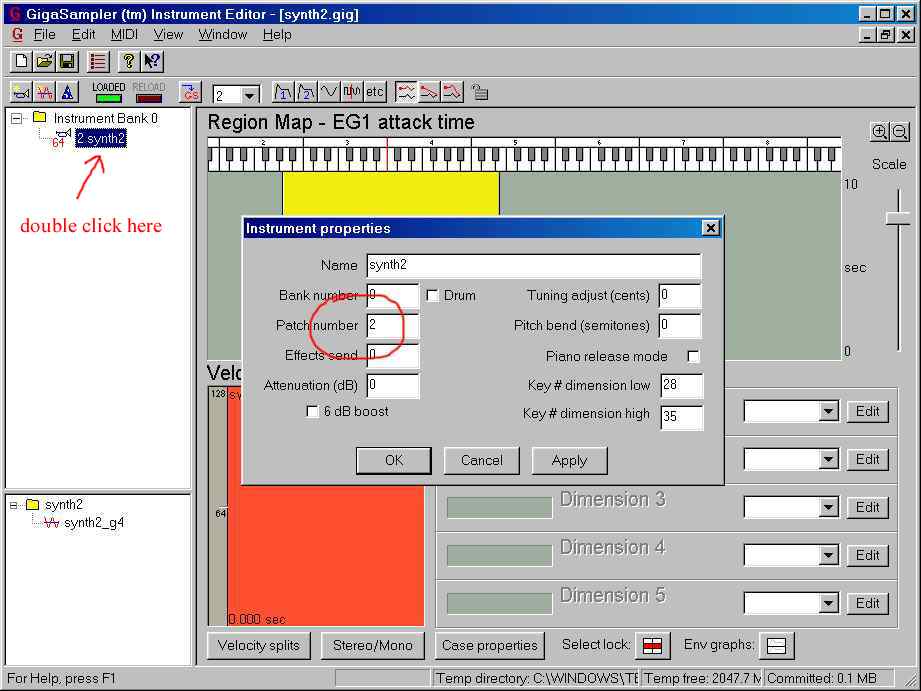Click the new instrument trumpet toolbar icon
The image size is (921, 691).
point(21,92)
